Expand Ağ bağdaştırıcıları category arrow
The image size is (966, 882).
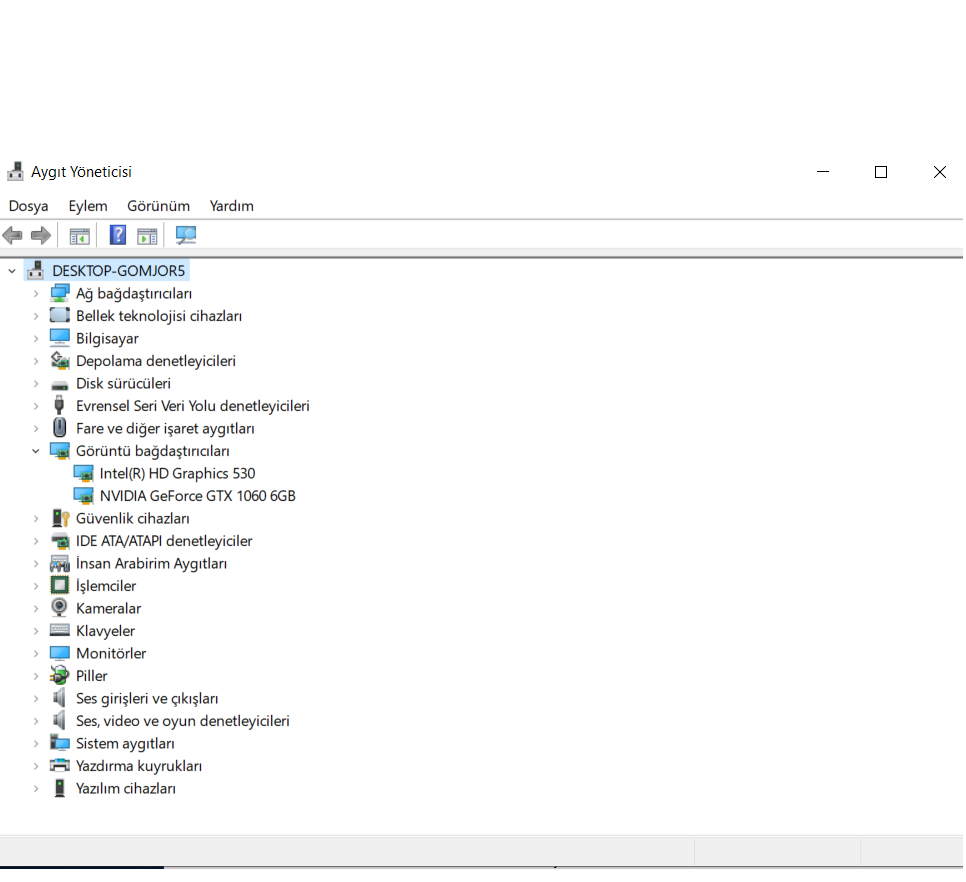tap(36, 294)
